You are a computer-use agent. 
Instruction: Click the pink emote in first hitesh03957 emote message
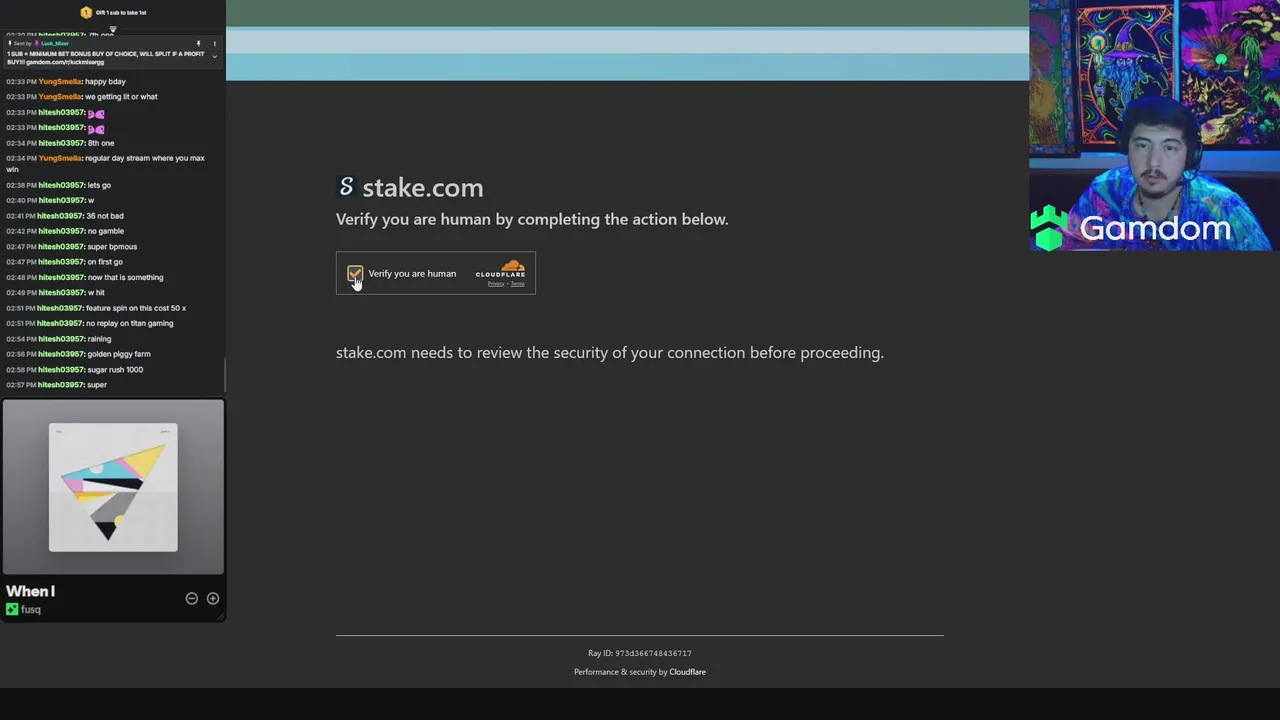(x=96, y=113)
